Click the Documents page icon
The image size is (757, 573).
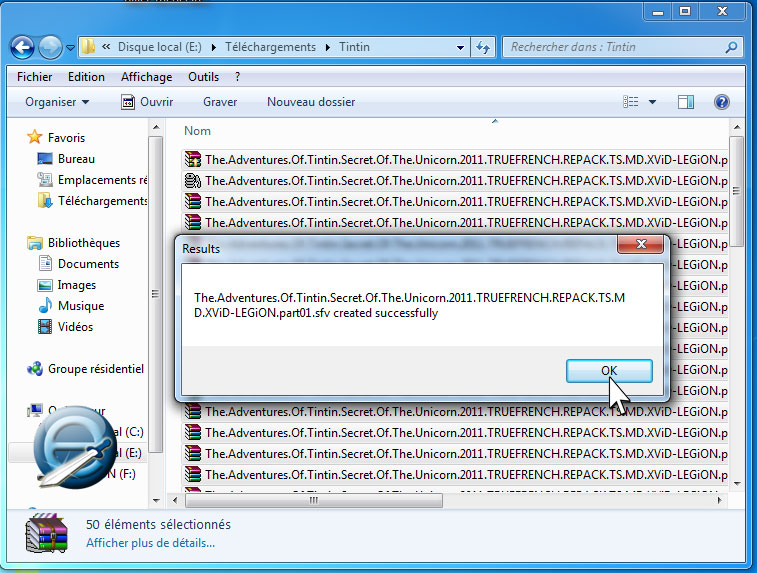click(45, 263)
